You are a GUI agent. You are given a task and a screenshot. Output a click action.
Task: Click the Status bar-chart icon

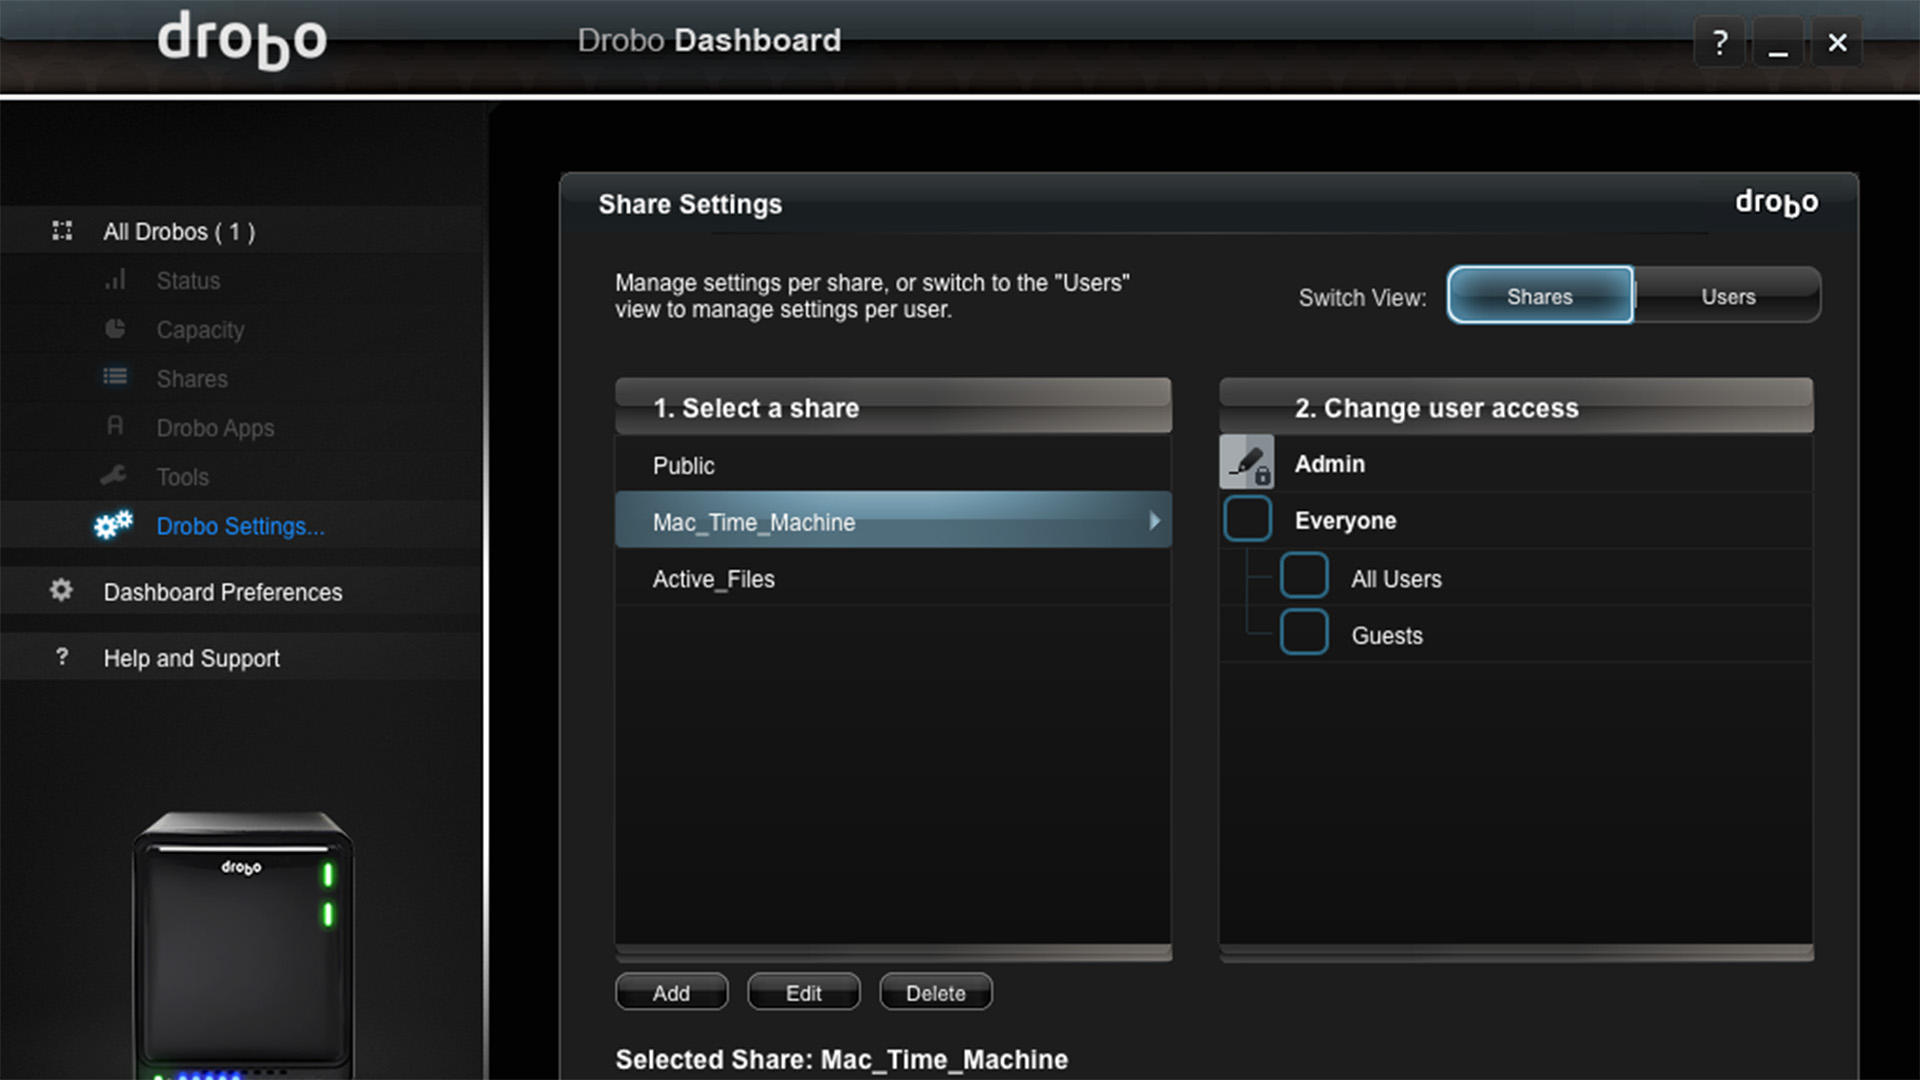[x=115, y=280]
